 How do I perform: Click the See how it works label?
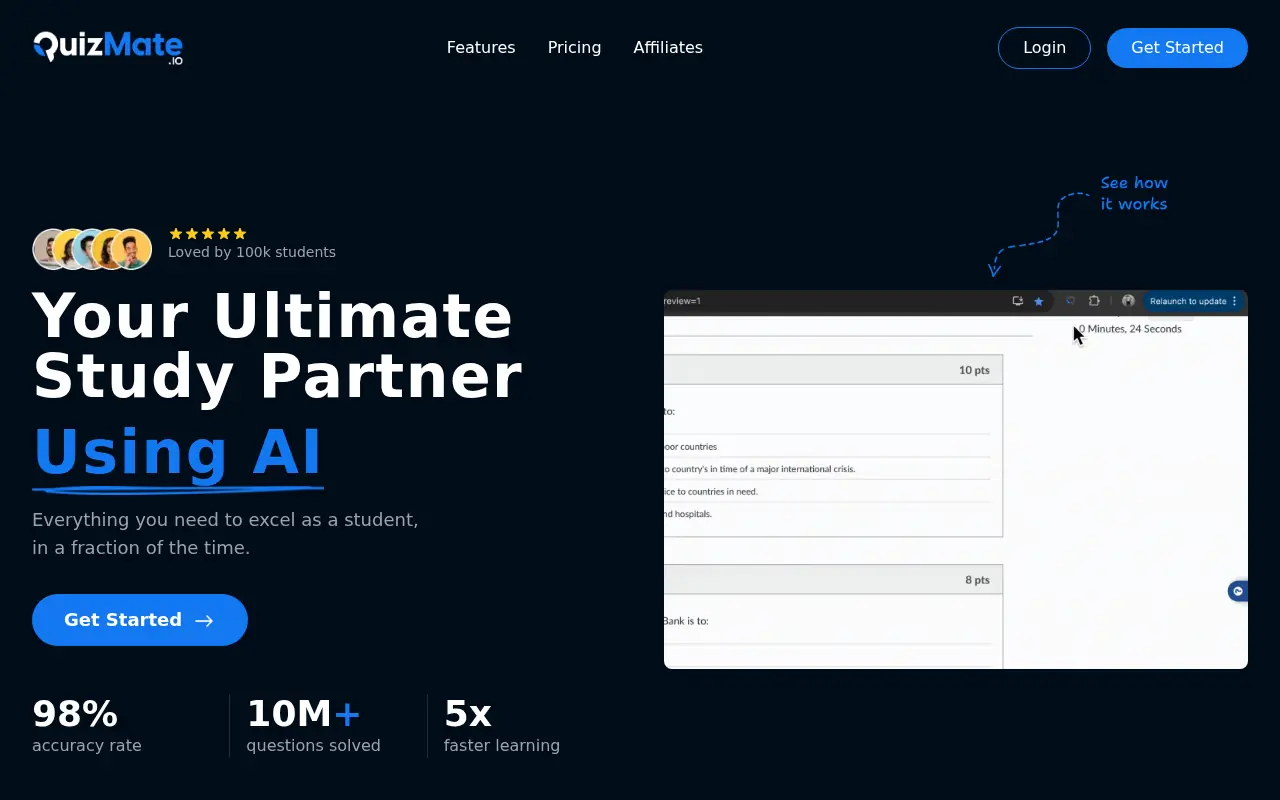[x=1134, y=193]
